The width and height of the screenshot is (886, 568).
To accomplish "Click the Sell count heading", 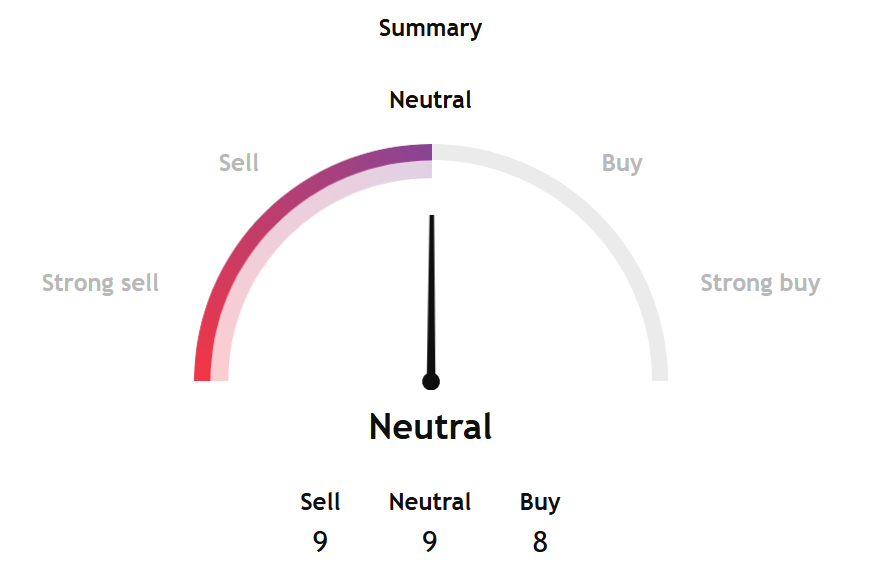I will (320, 502).
